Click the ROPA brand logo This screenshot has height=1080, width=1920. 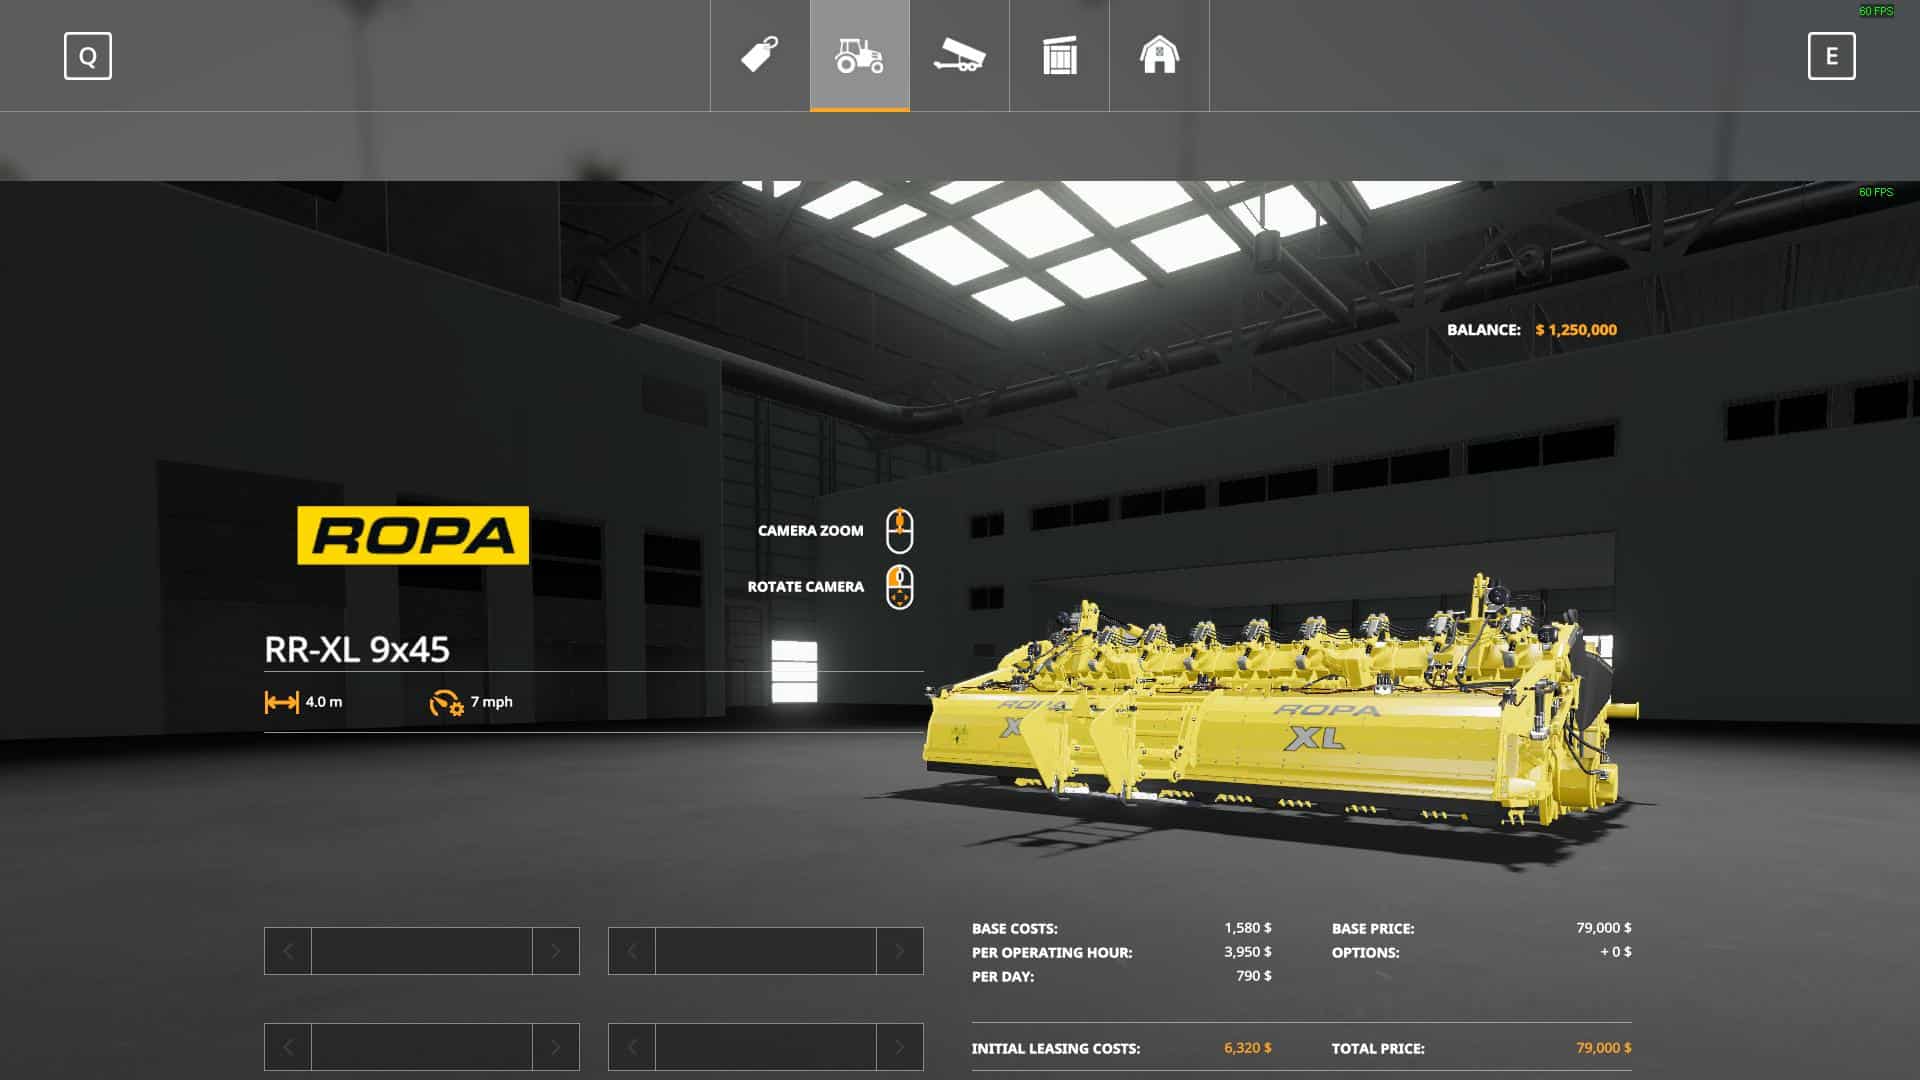tap(413, 535)
